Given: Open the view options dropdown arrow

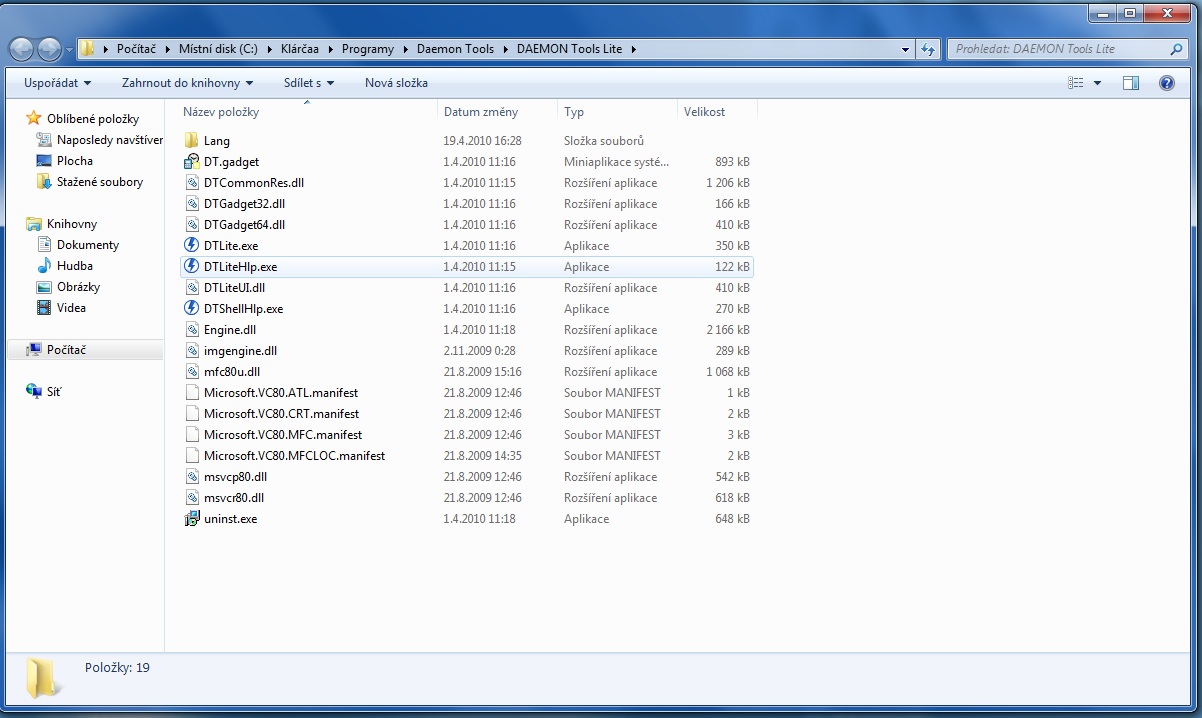Looking at the screenshot, I should (x=1098, y=83).
